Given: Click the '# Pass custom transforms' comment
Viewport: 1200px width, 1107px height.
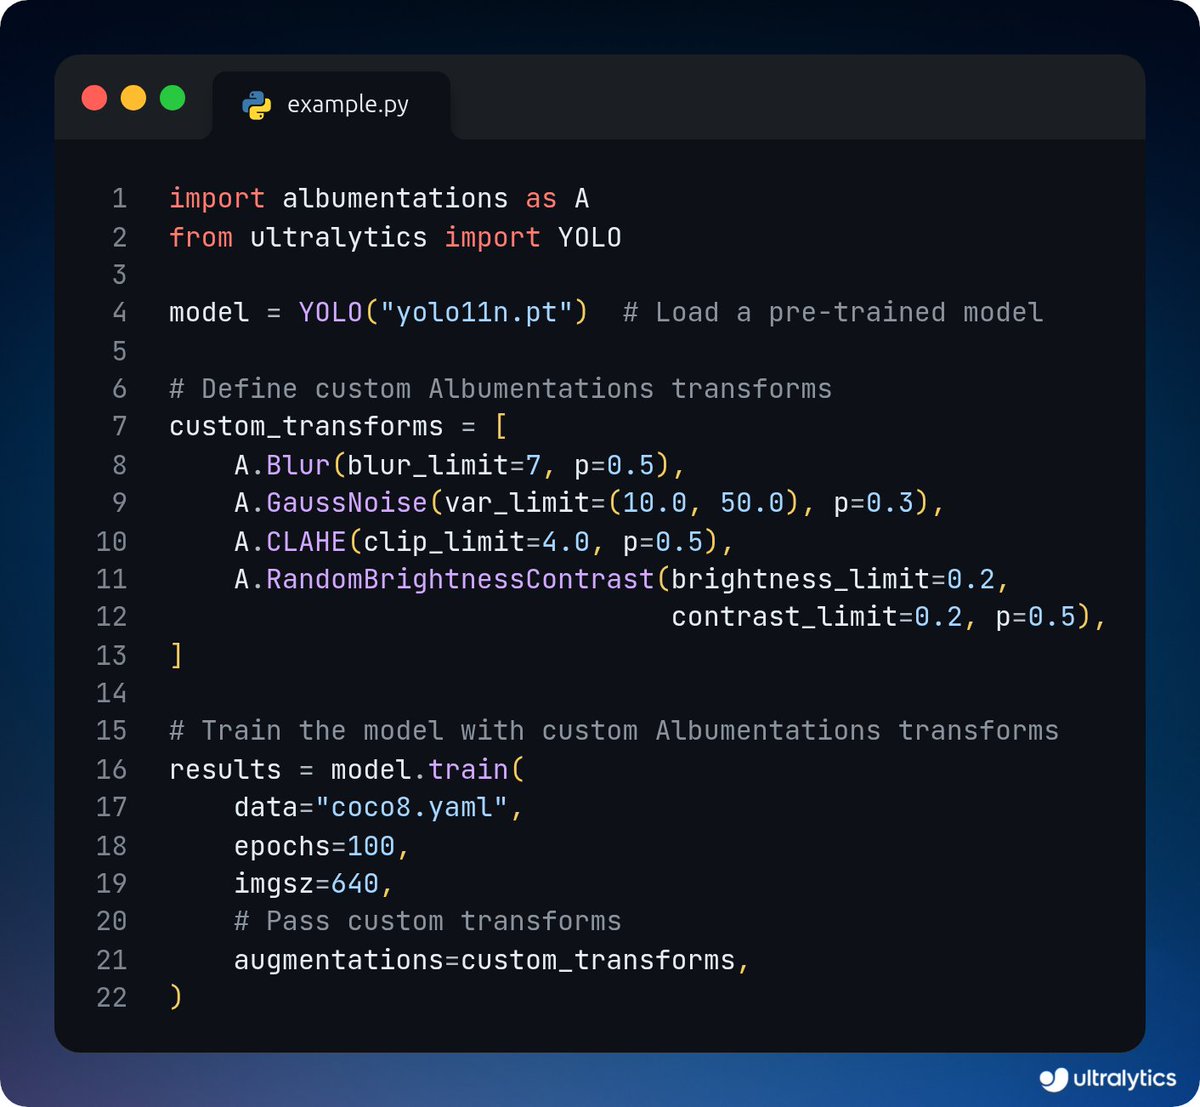Looking at the screenshot, I should tap(427, 921).
